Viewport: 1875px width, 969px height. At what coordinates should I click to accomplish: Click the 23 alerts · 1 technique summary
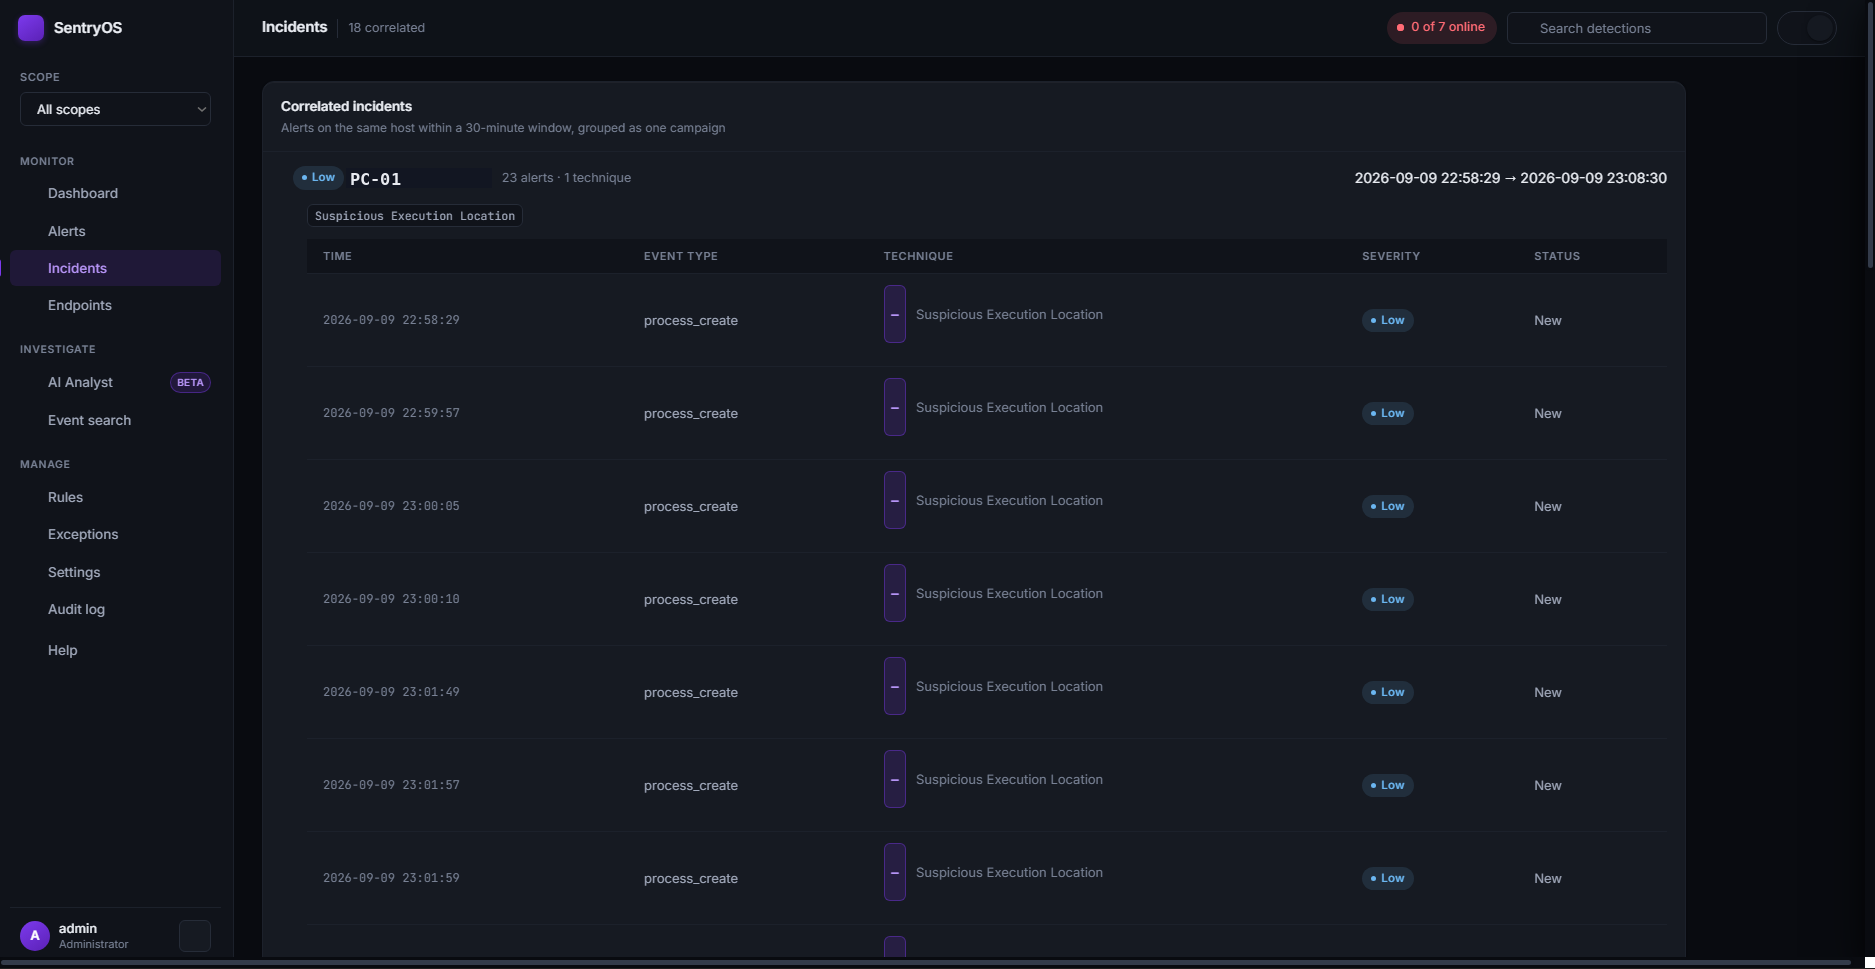[566, 177]
